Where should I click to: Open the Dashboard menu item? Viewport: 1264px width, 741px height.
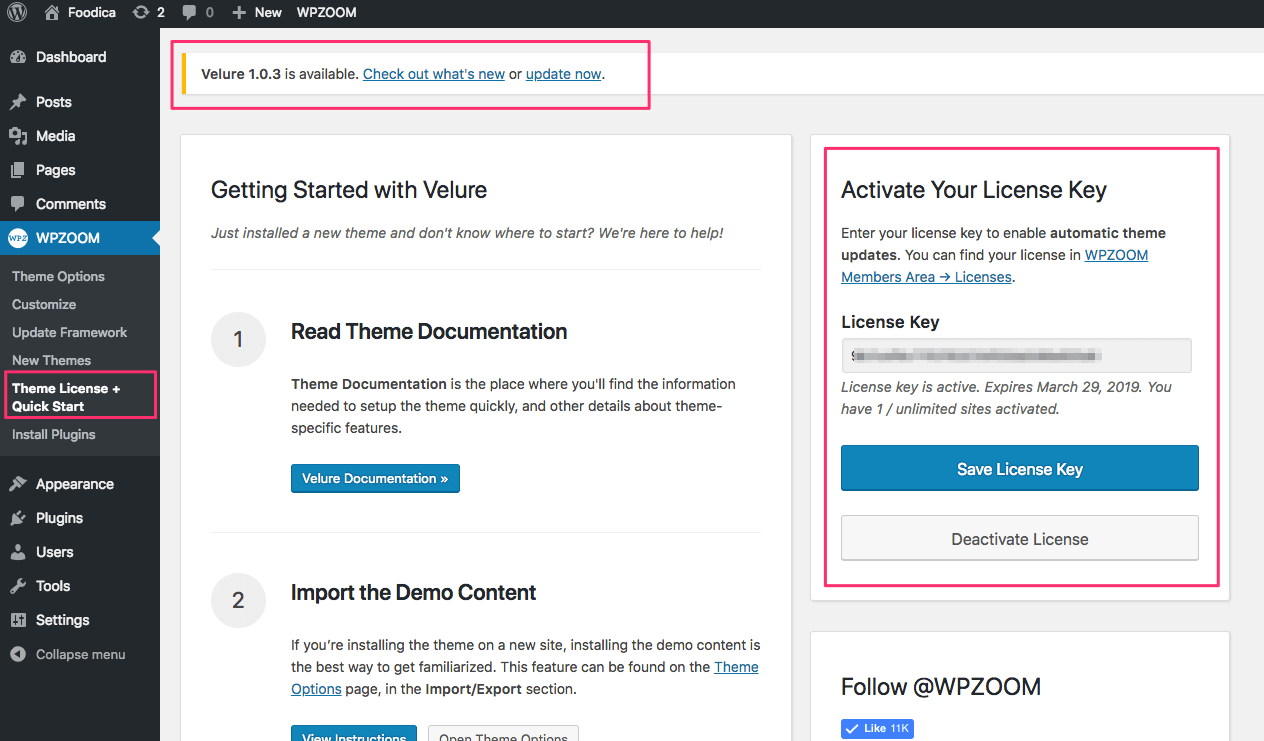click(71, 57)
